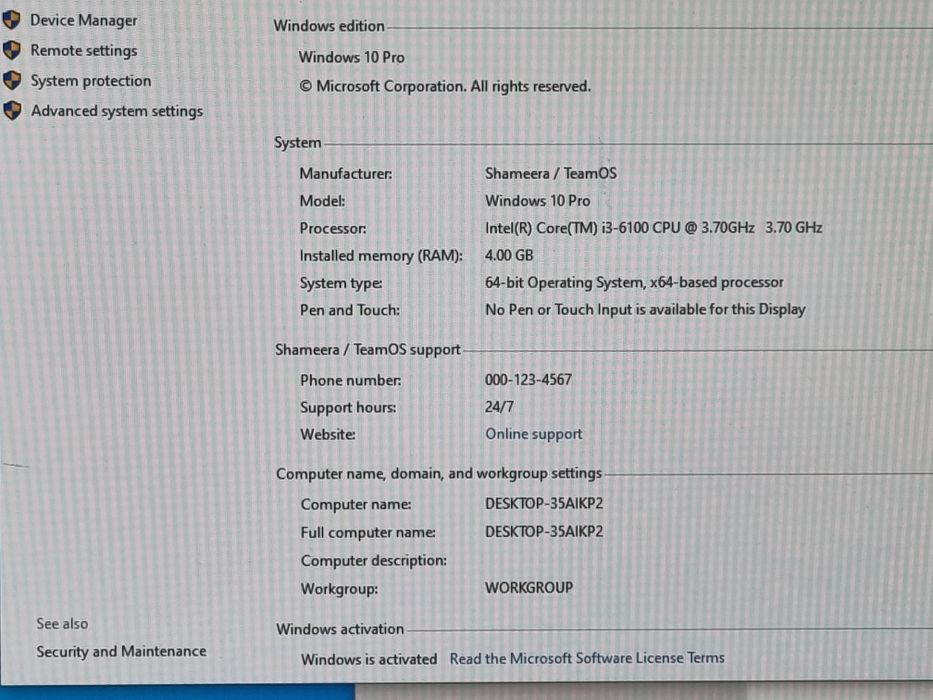
Task: Click the See also heading
Action: (62, 624)
